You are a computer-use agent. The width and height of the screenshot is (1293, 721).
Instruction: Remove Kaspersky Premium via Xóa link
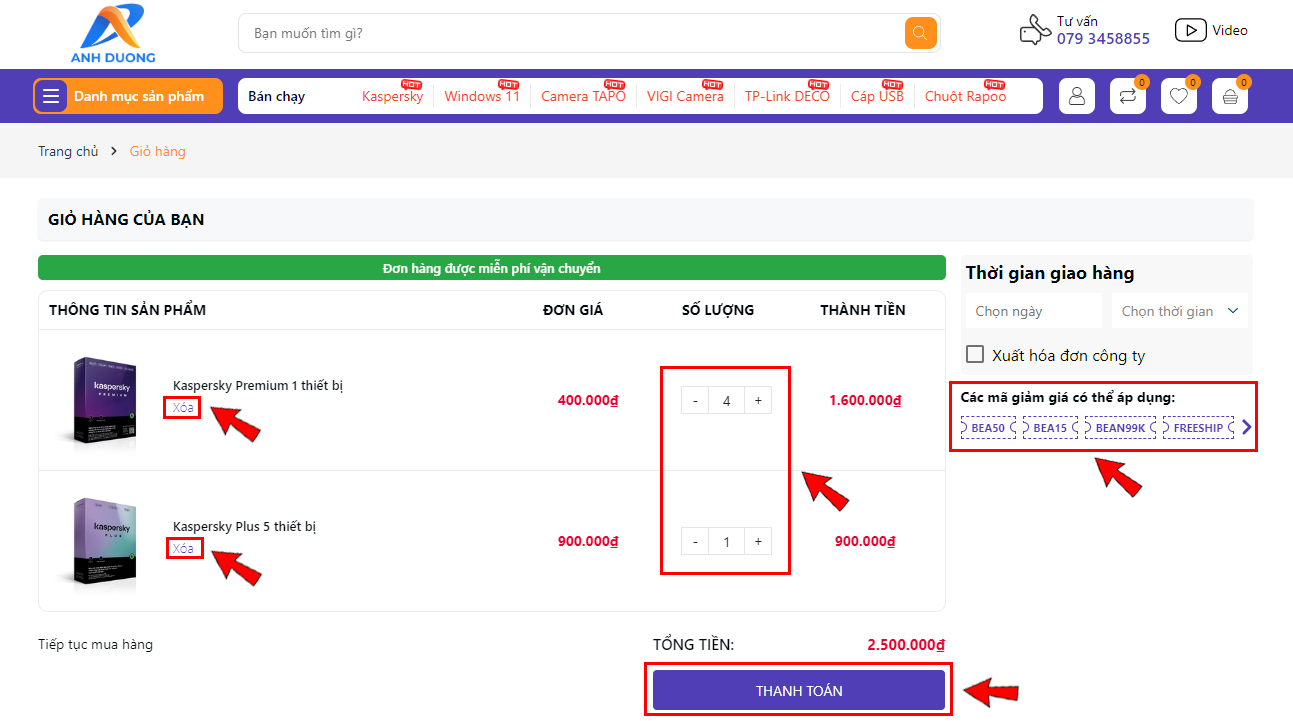point(183,407)
